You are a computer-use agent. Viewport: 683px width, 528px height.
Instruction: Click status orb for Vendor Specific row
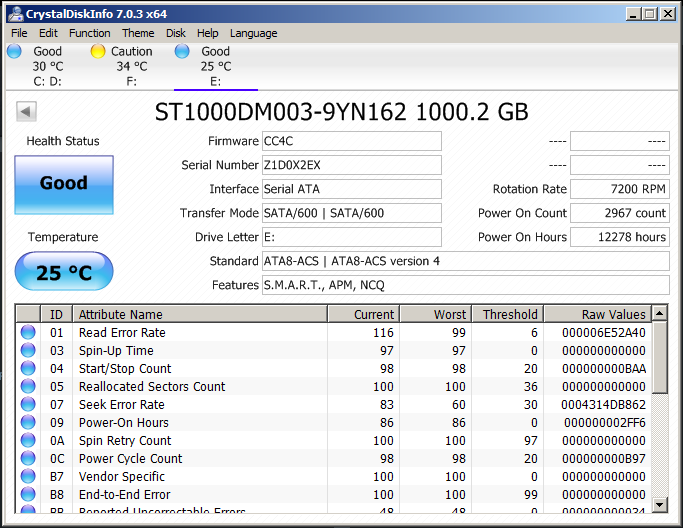[28, 477]
